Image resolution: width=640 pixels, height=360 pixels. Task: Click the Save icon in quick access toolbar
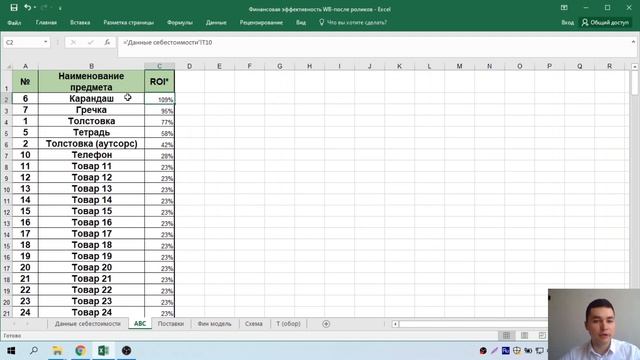[14, 8]
